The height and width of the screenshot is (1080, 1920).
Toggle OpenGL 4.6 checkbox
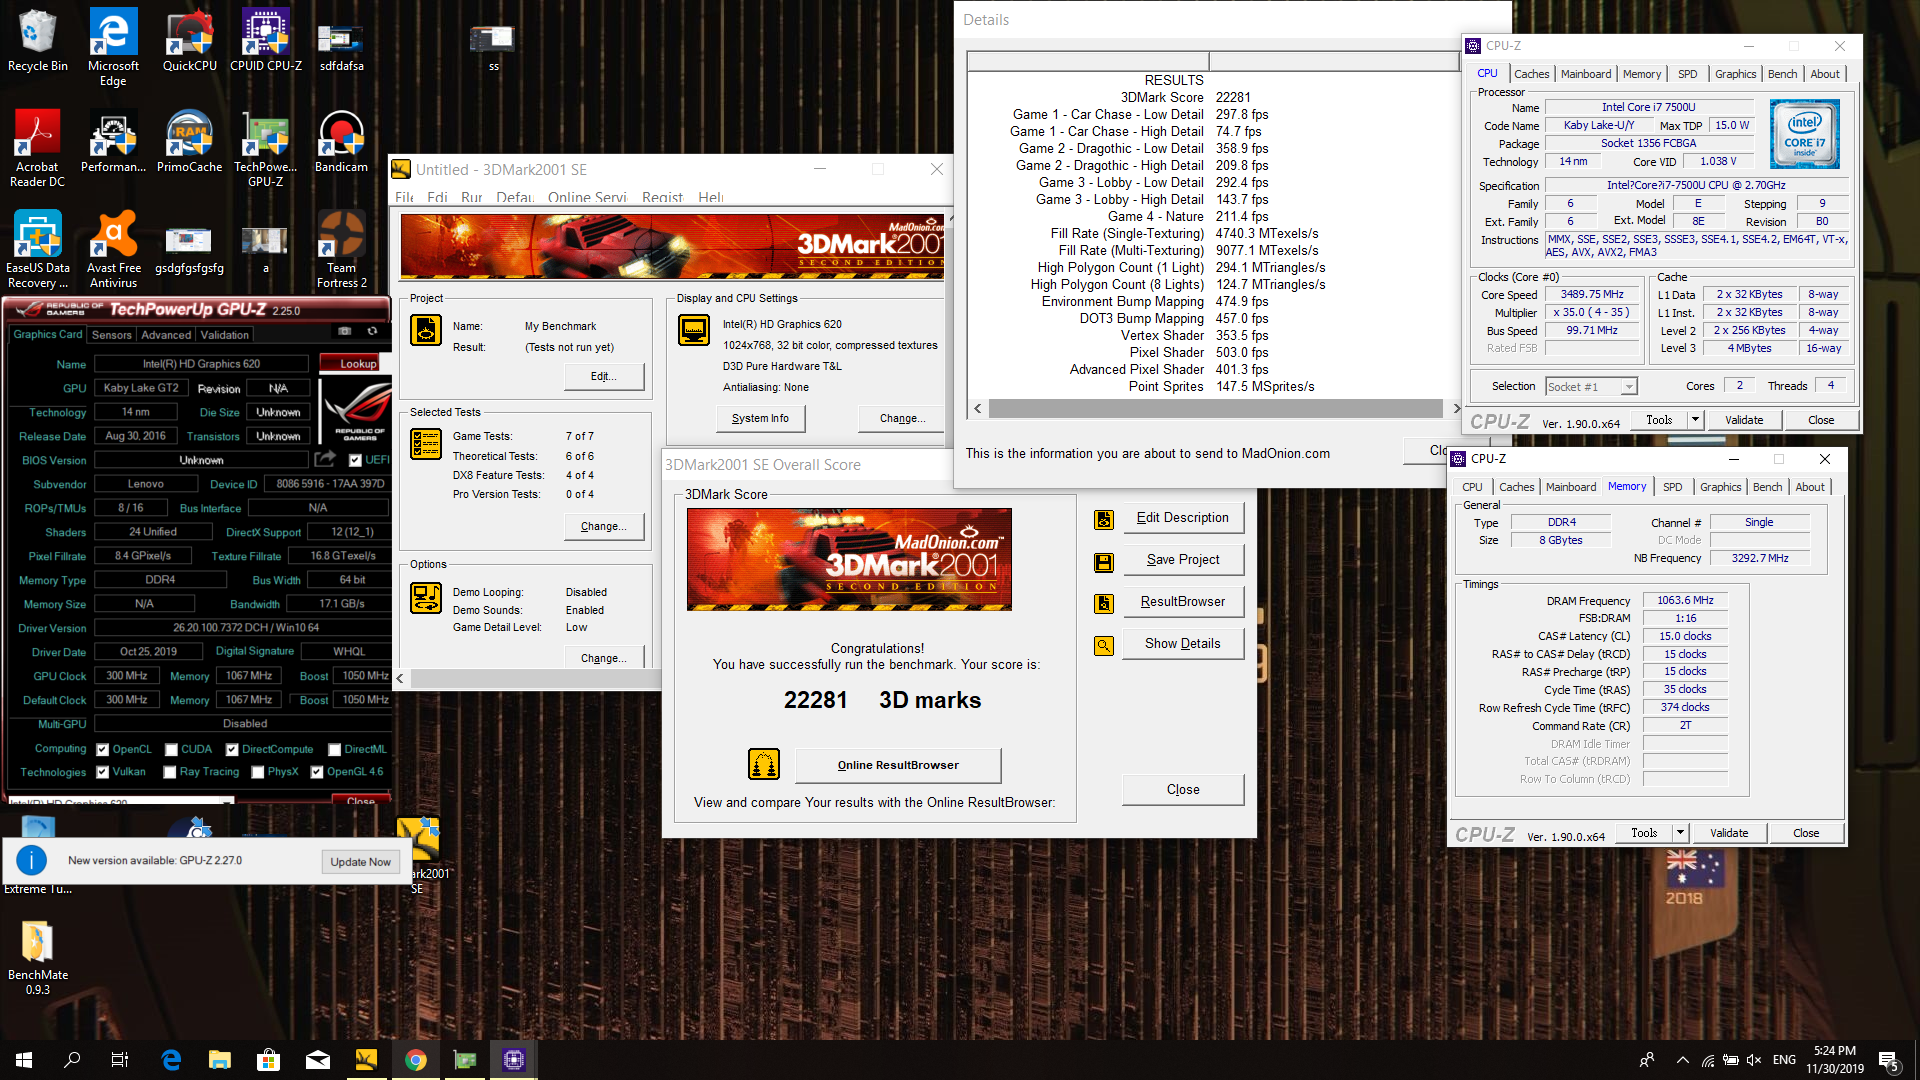[x=317, y=772]
